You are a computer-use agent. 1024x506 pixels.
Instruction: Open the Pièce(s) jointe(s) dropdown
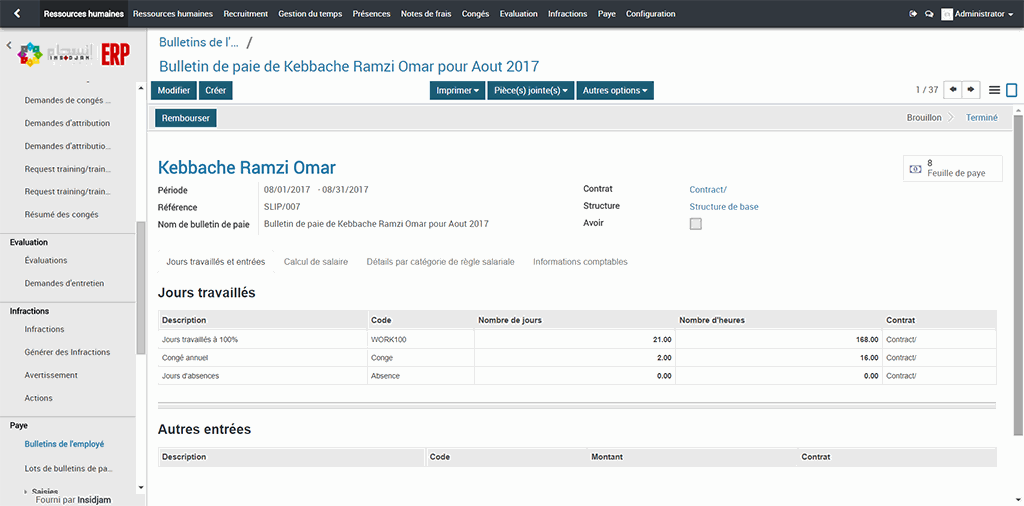click(x=531, y=90)
